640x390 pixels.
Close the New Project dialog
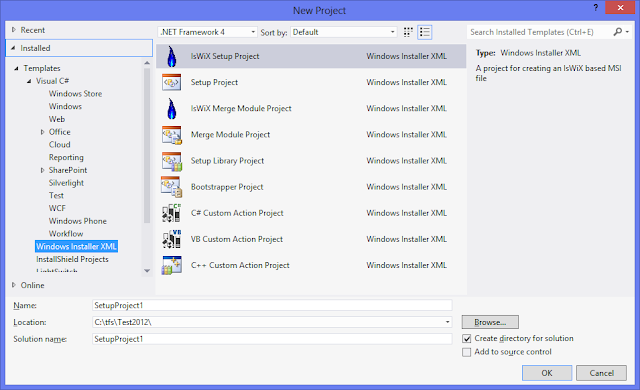pyautogui.click(x=620, y=7)
